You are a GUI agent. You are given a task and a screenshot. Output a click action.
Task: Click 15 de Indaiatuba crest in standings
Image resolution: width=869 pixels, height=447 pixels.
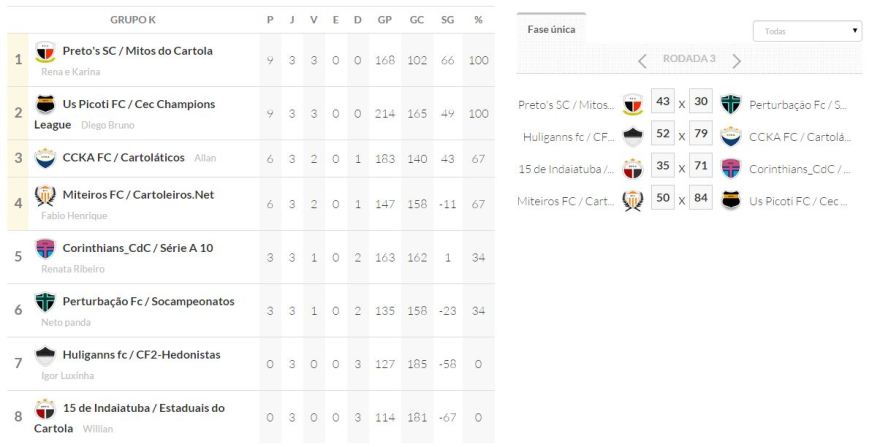coord(45,408)
